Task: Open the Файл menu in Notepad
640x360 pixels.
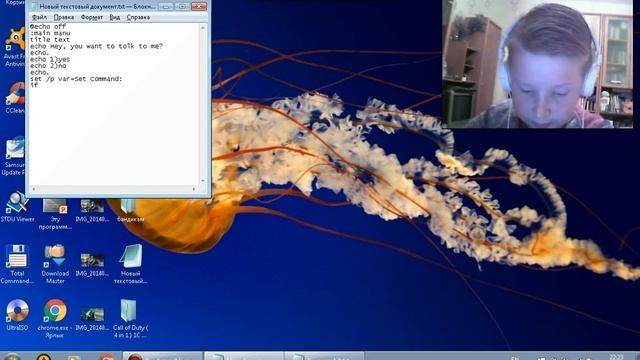Action: tap(40, 17)
